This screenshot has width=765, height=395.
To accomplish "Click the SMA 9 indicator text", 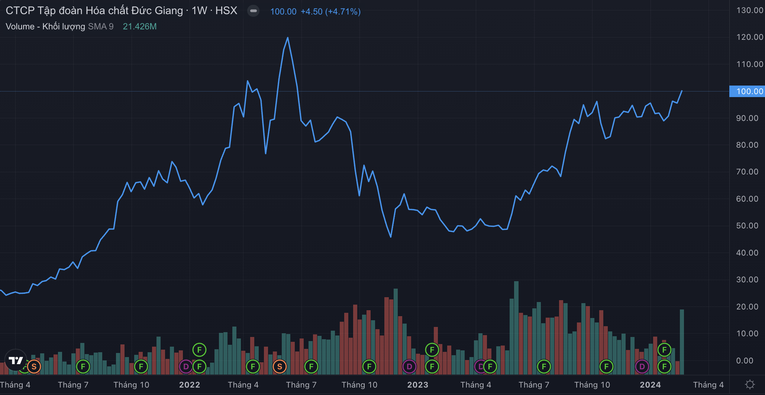I will click(101, 26).
